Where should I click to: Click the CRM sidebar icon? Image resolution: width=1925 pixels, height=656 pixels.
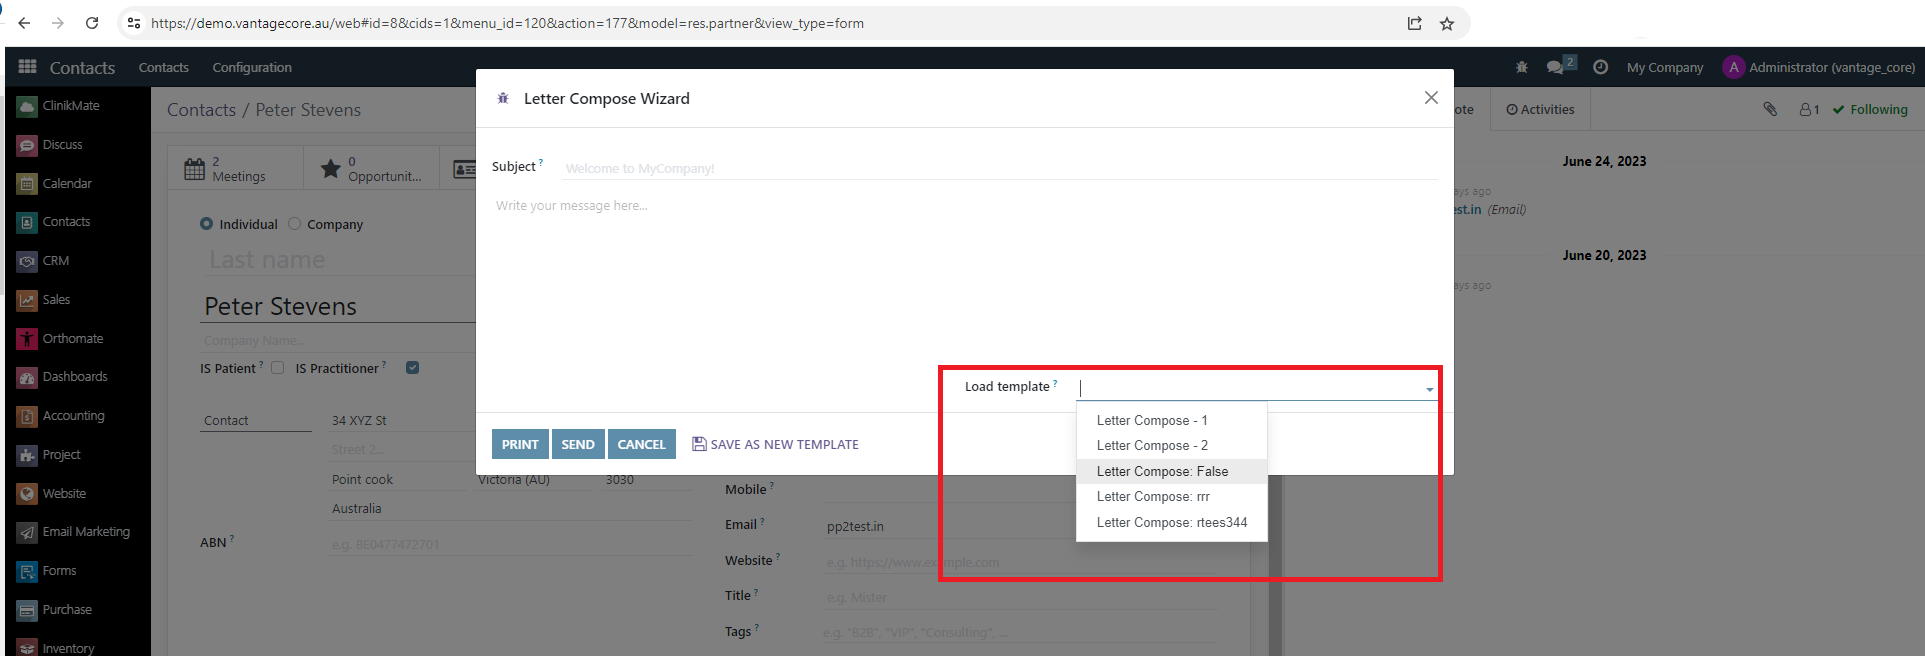27,261
